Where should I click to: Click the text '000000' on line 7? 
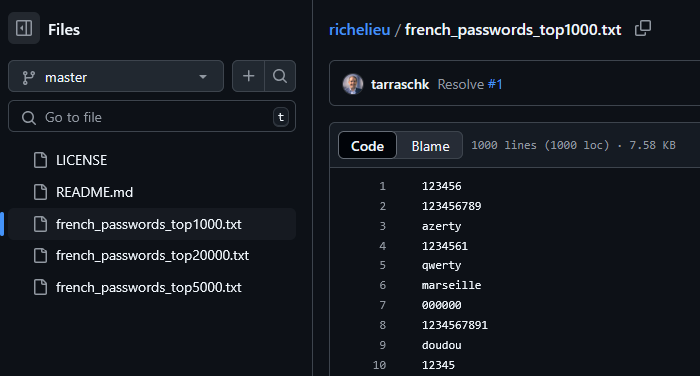[442, 305]
